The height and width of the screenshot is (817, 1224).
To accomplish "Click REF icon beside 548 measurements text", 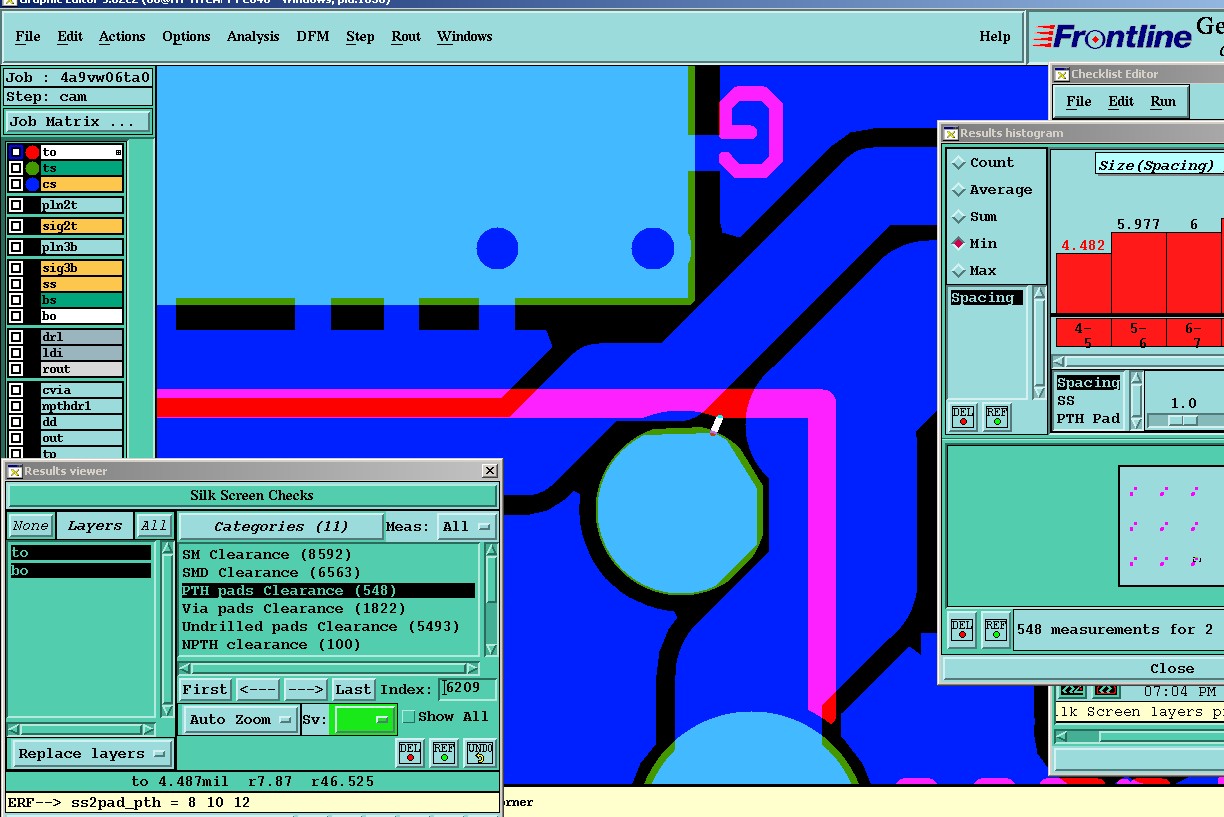I will [x=996, y=629].
